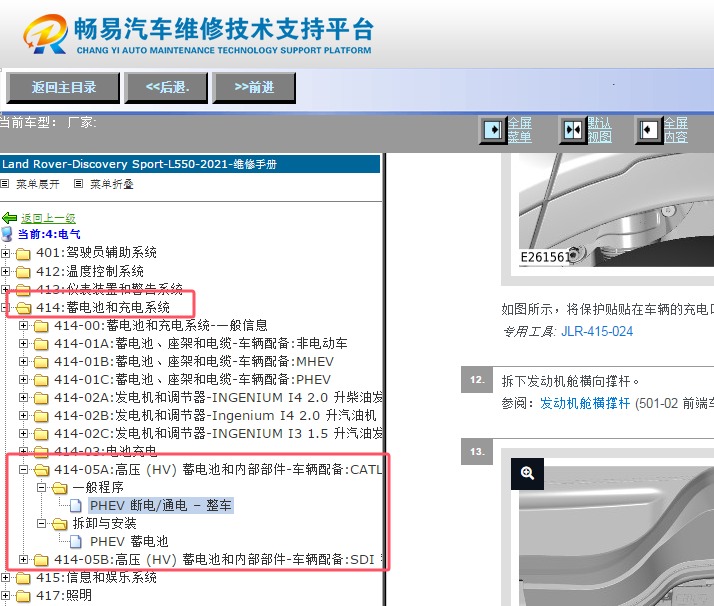
Task: Expand the 412:温度控制系统 node
Action: click(x=5, y=272)
